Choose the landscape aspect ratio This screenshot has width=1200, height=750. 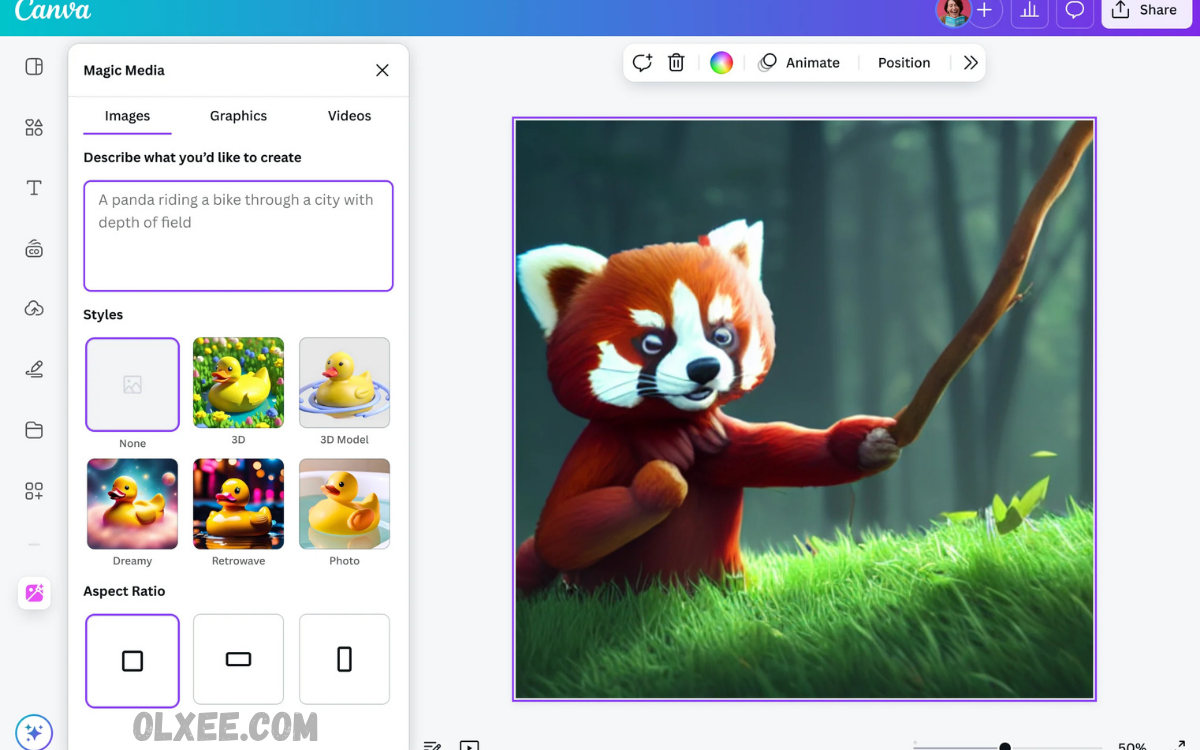coord(238,659)
